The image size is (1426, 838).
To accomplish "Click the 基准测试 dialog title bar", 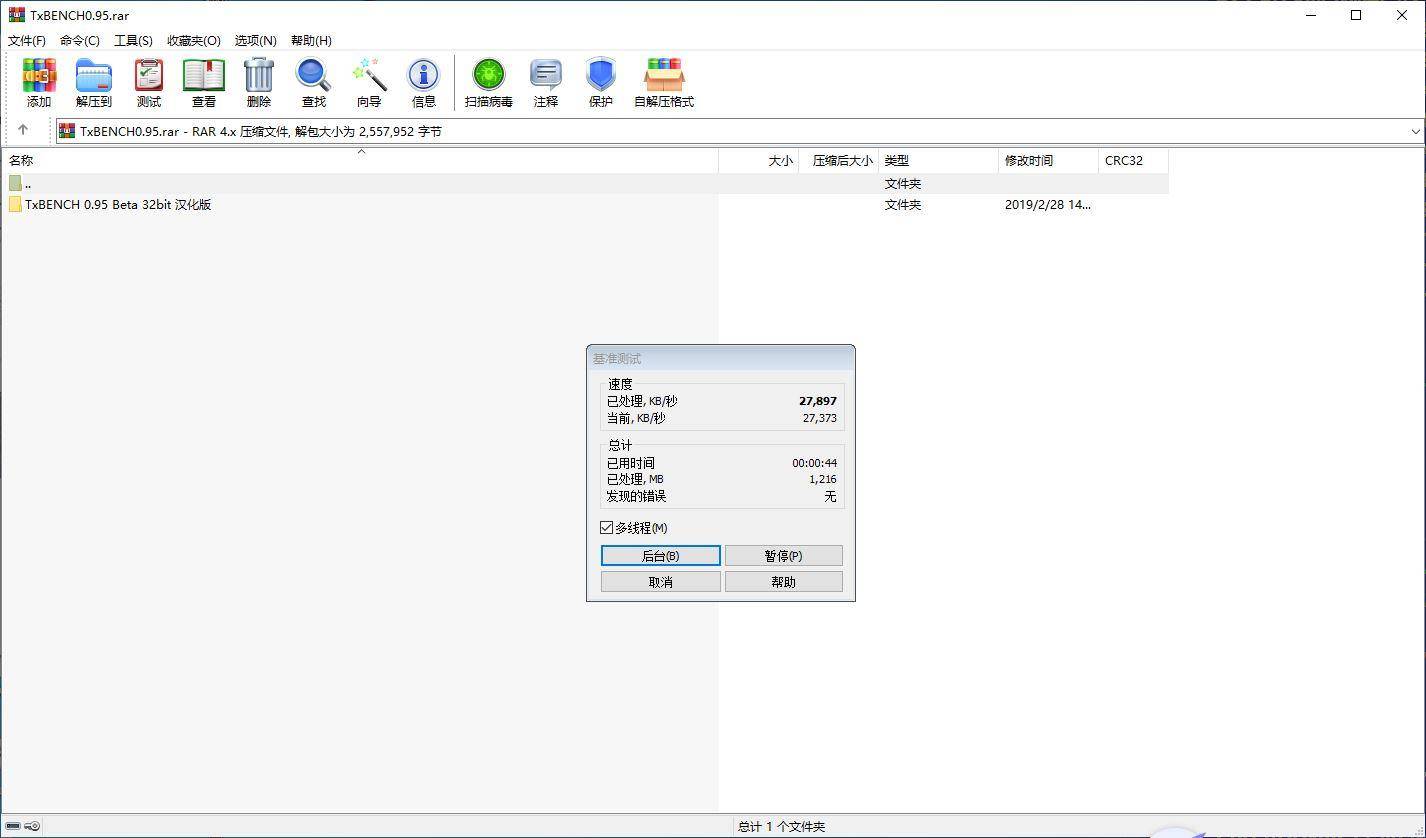I will pyautogui.click(x=720, y=358).
